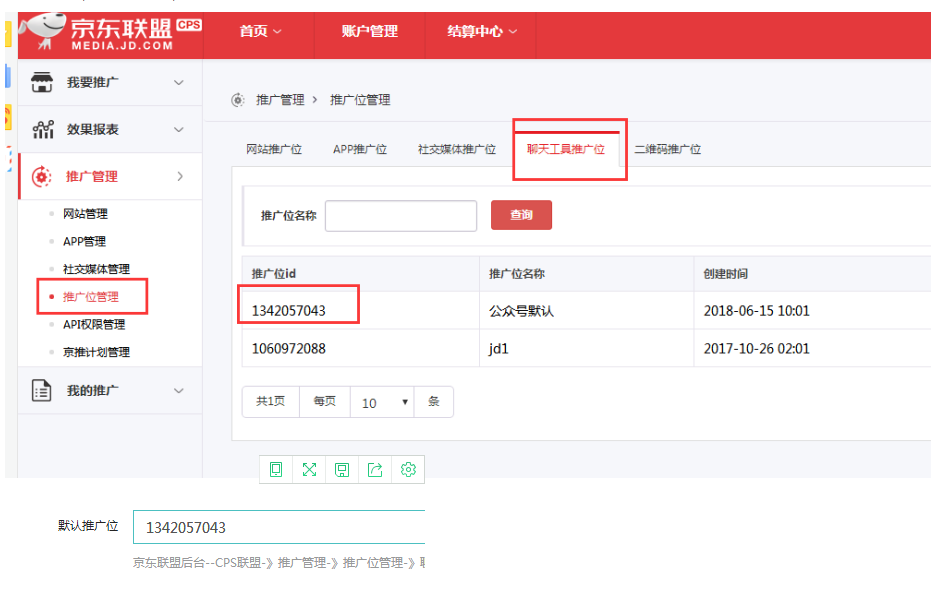Click the 2018-06-15 10:01 creation time

pyautogui.click(x=756, y=311)
